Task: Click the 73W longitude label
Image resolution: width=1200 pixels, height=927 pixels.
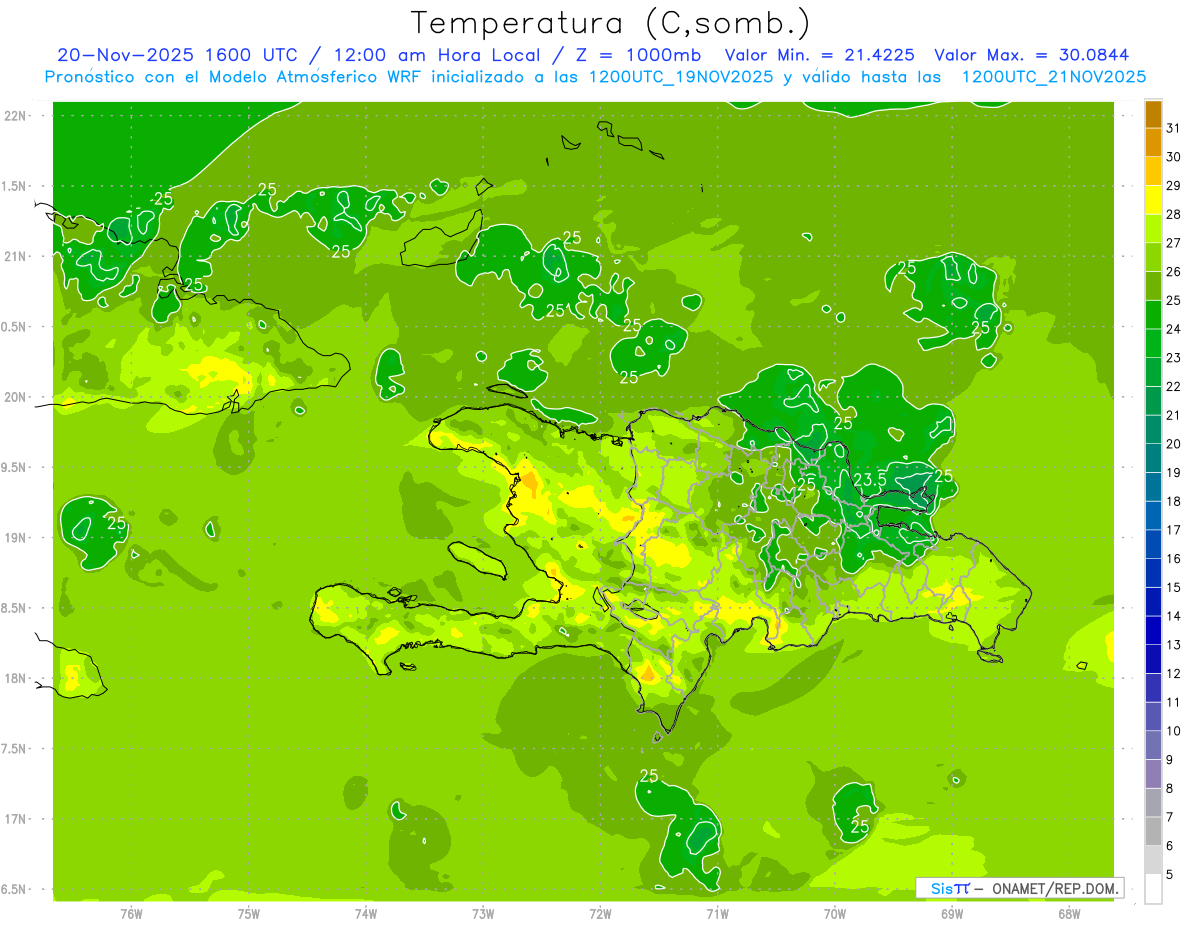Action: point(483,913)
